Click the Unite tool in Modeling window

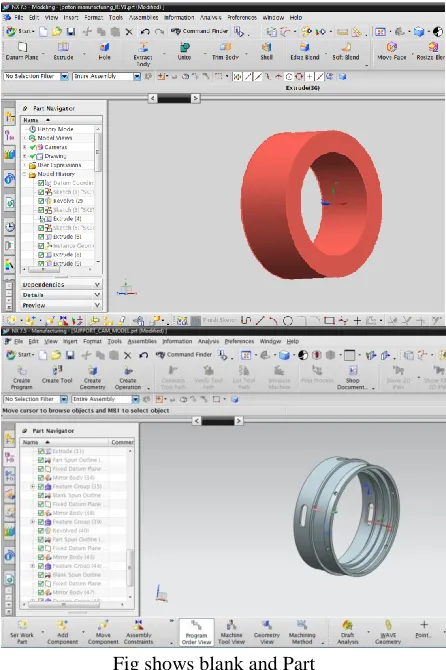(184, 51)
